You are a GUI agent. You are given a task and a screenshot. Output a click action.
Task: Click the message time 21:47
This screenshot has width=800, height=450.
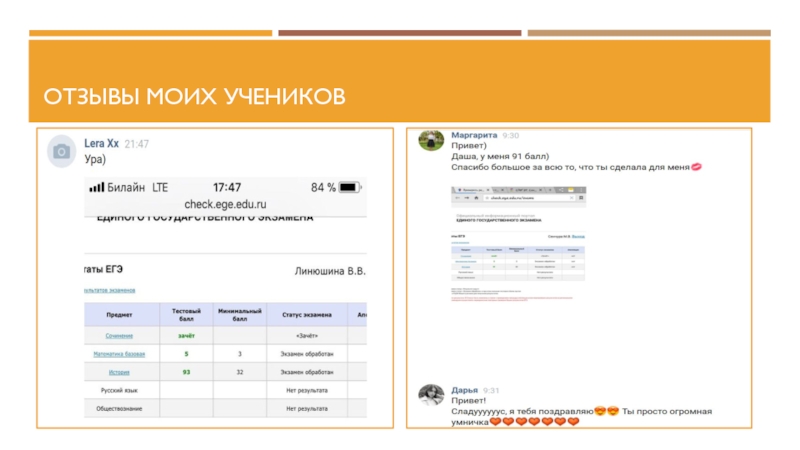click(x=137, y=144)
